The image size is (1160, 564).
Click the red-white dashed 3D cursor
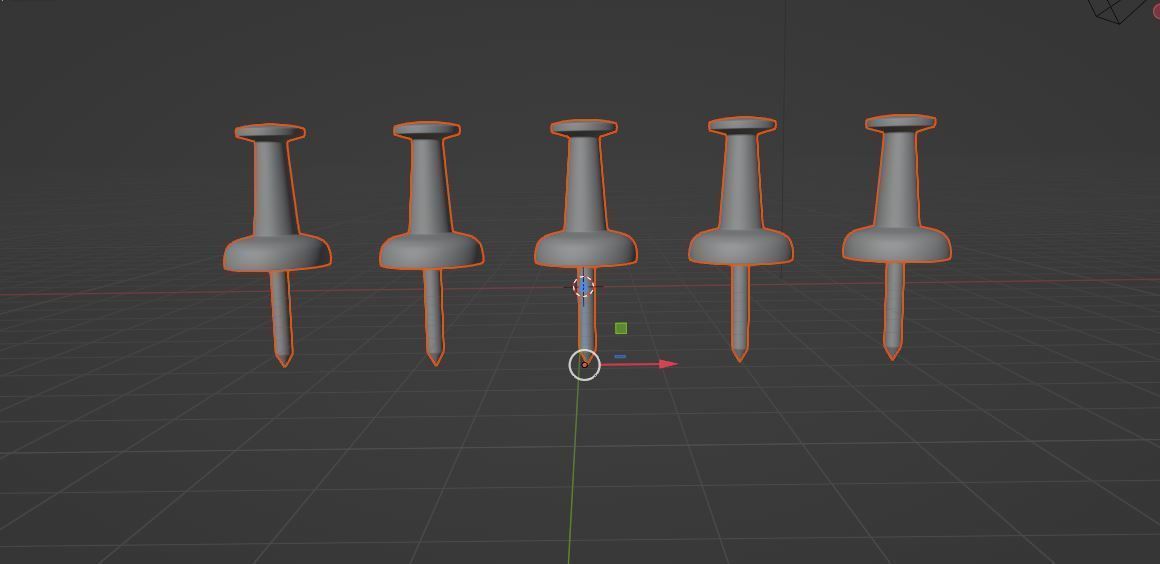pos(584,286)
